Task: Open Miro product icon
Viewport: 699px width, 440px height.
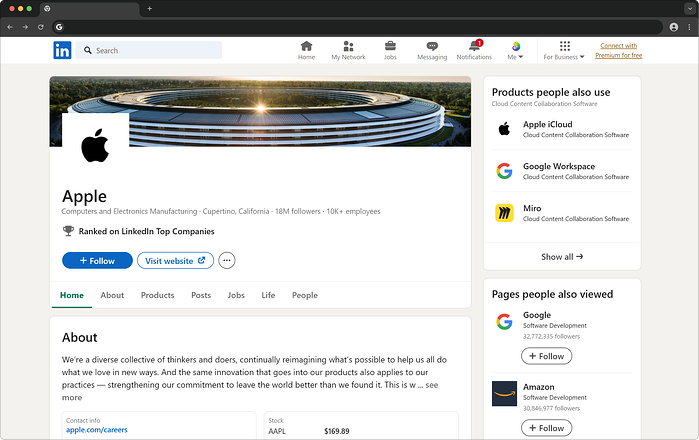Action: click(x=505, y=213)
